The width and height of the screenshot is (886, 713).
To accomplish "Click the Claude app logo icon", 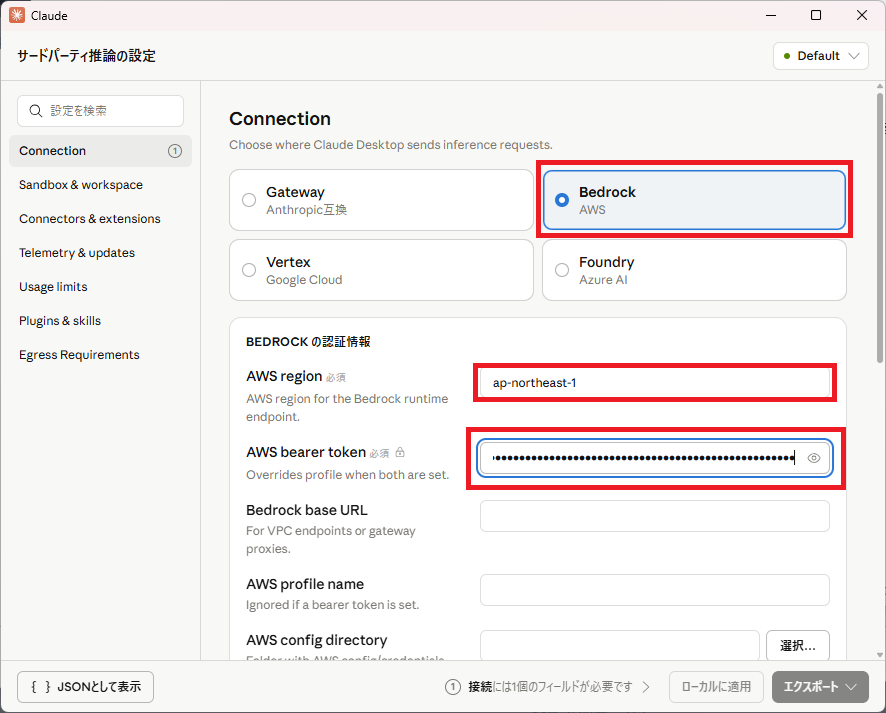I will (17, 15).
